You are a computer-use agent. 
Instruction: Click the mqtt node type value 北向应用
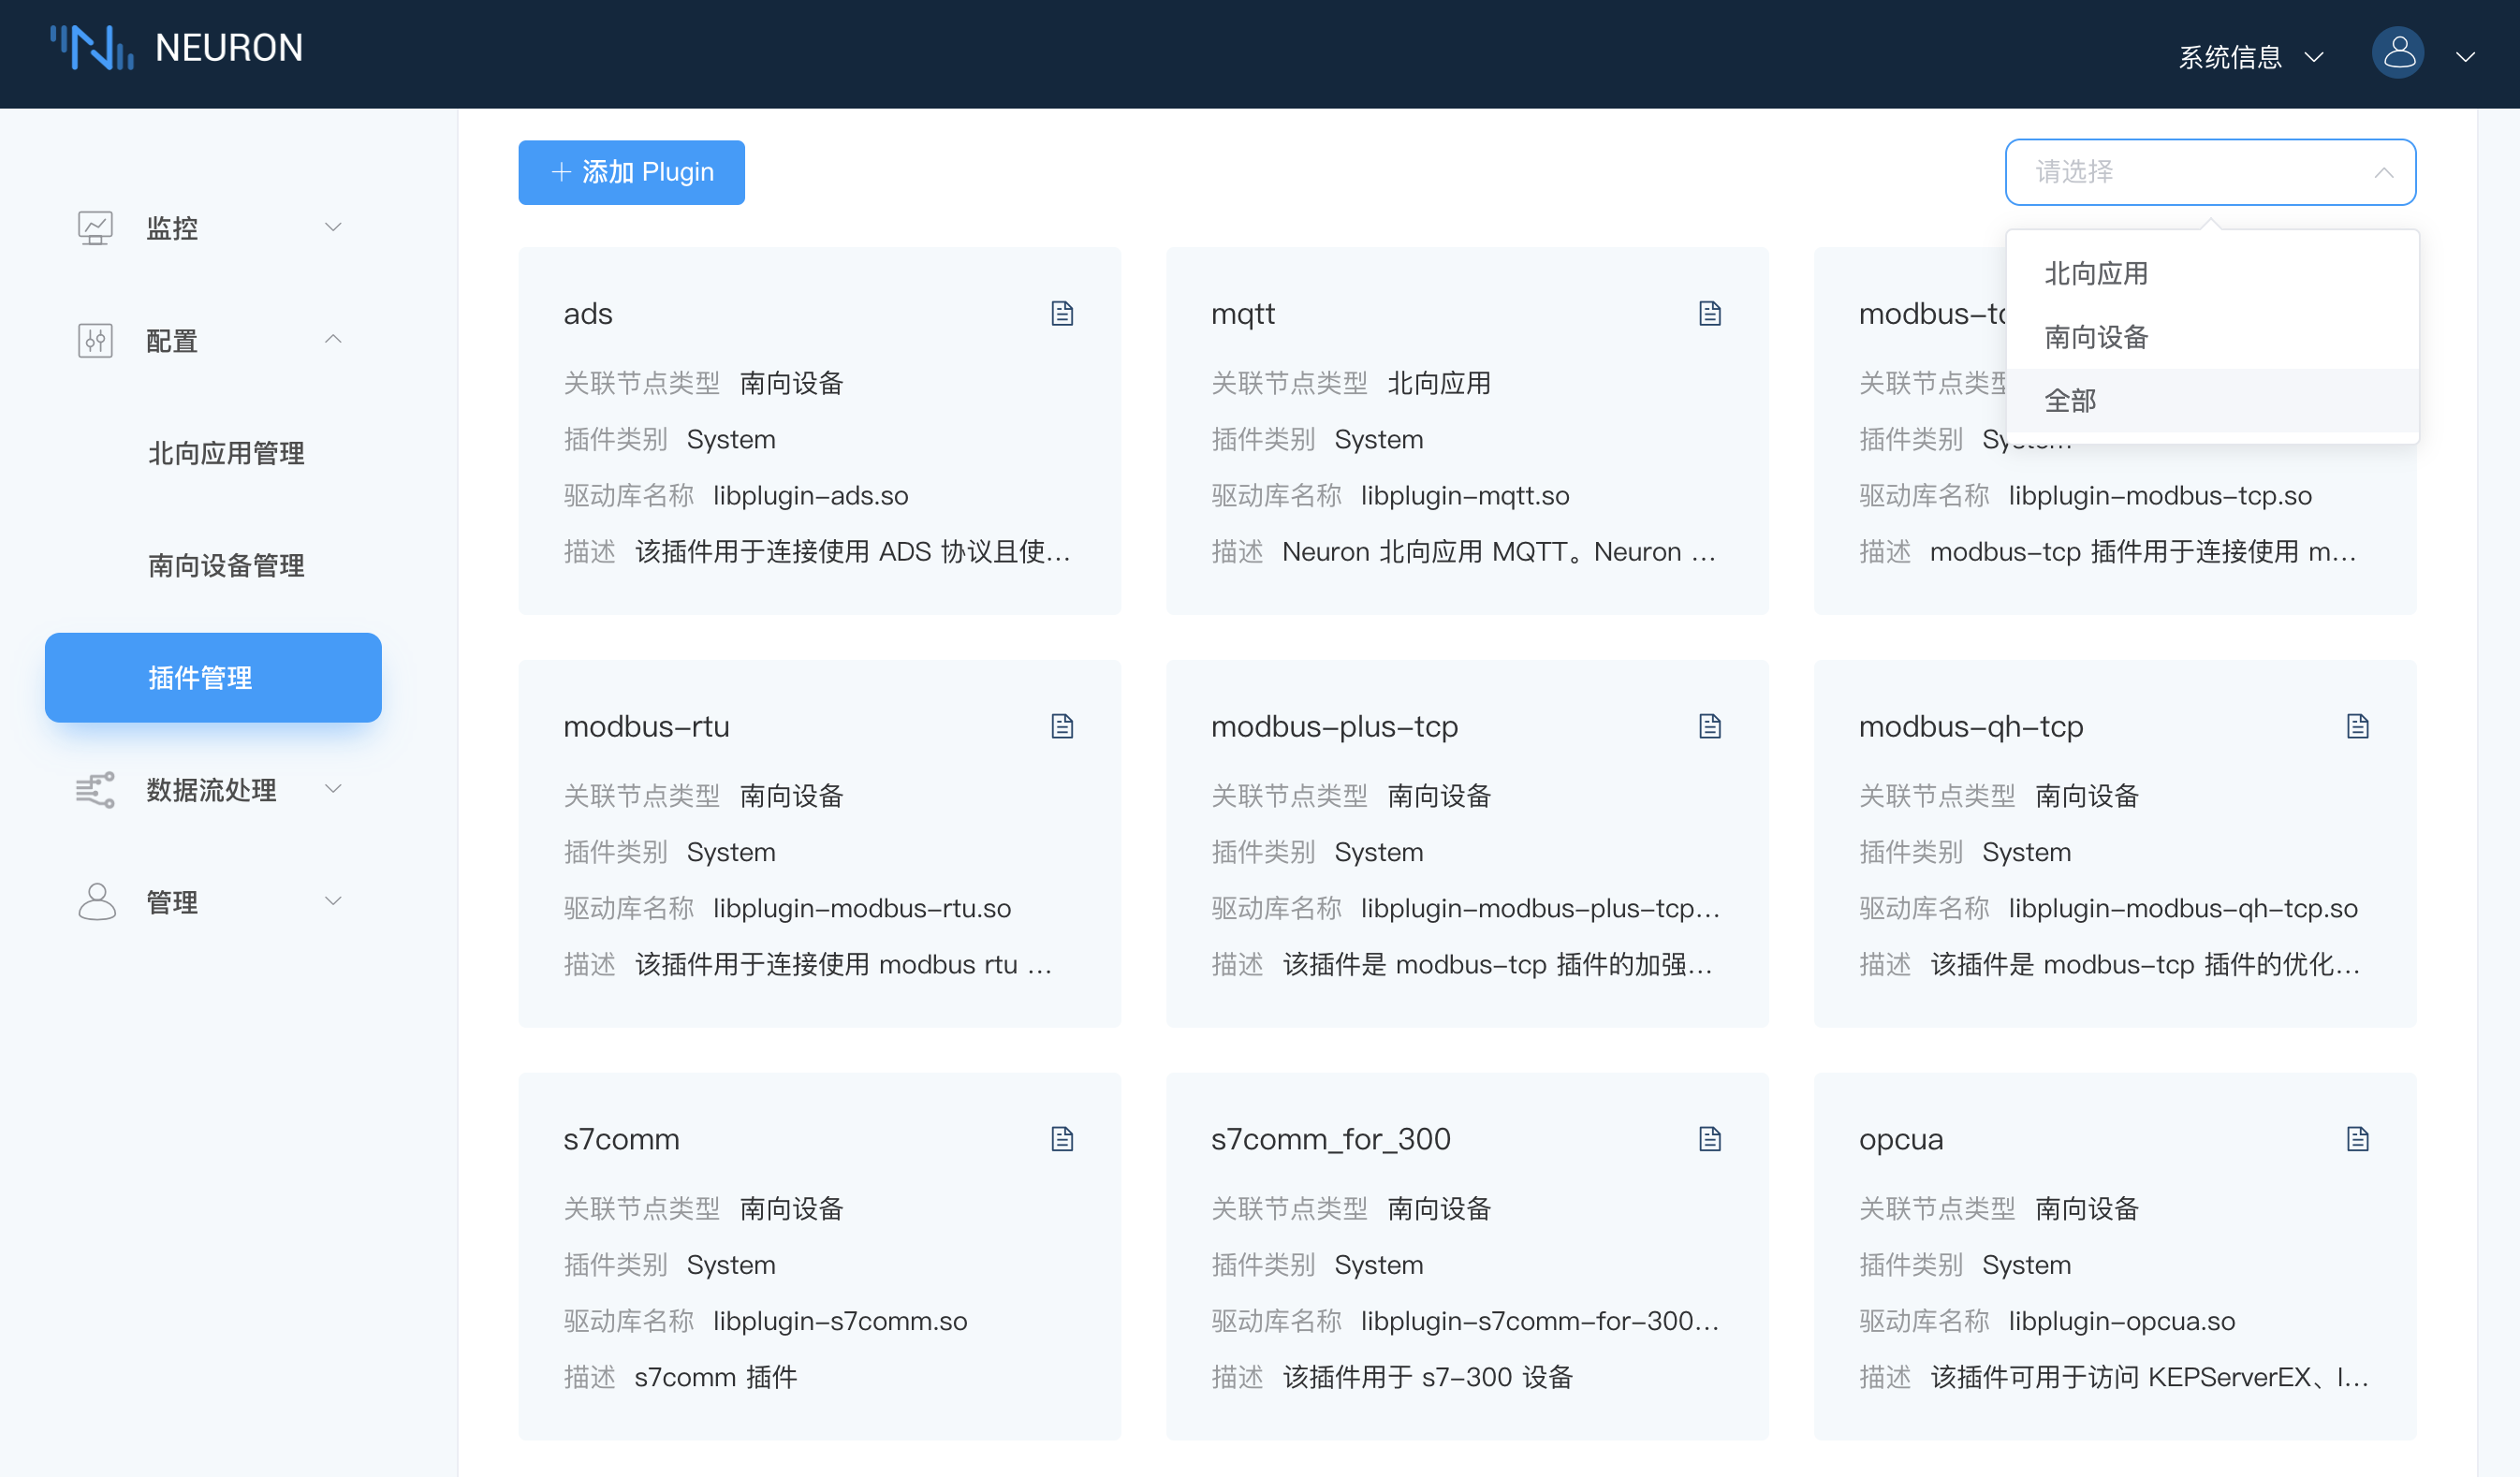[1439, 383]
